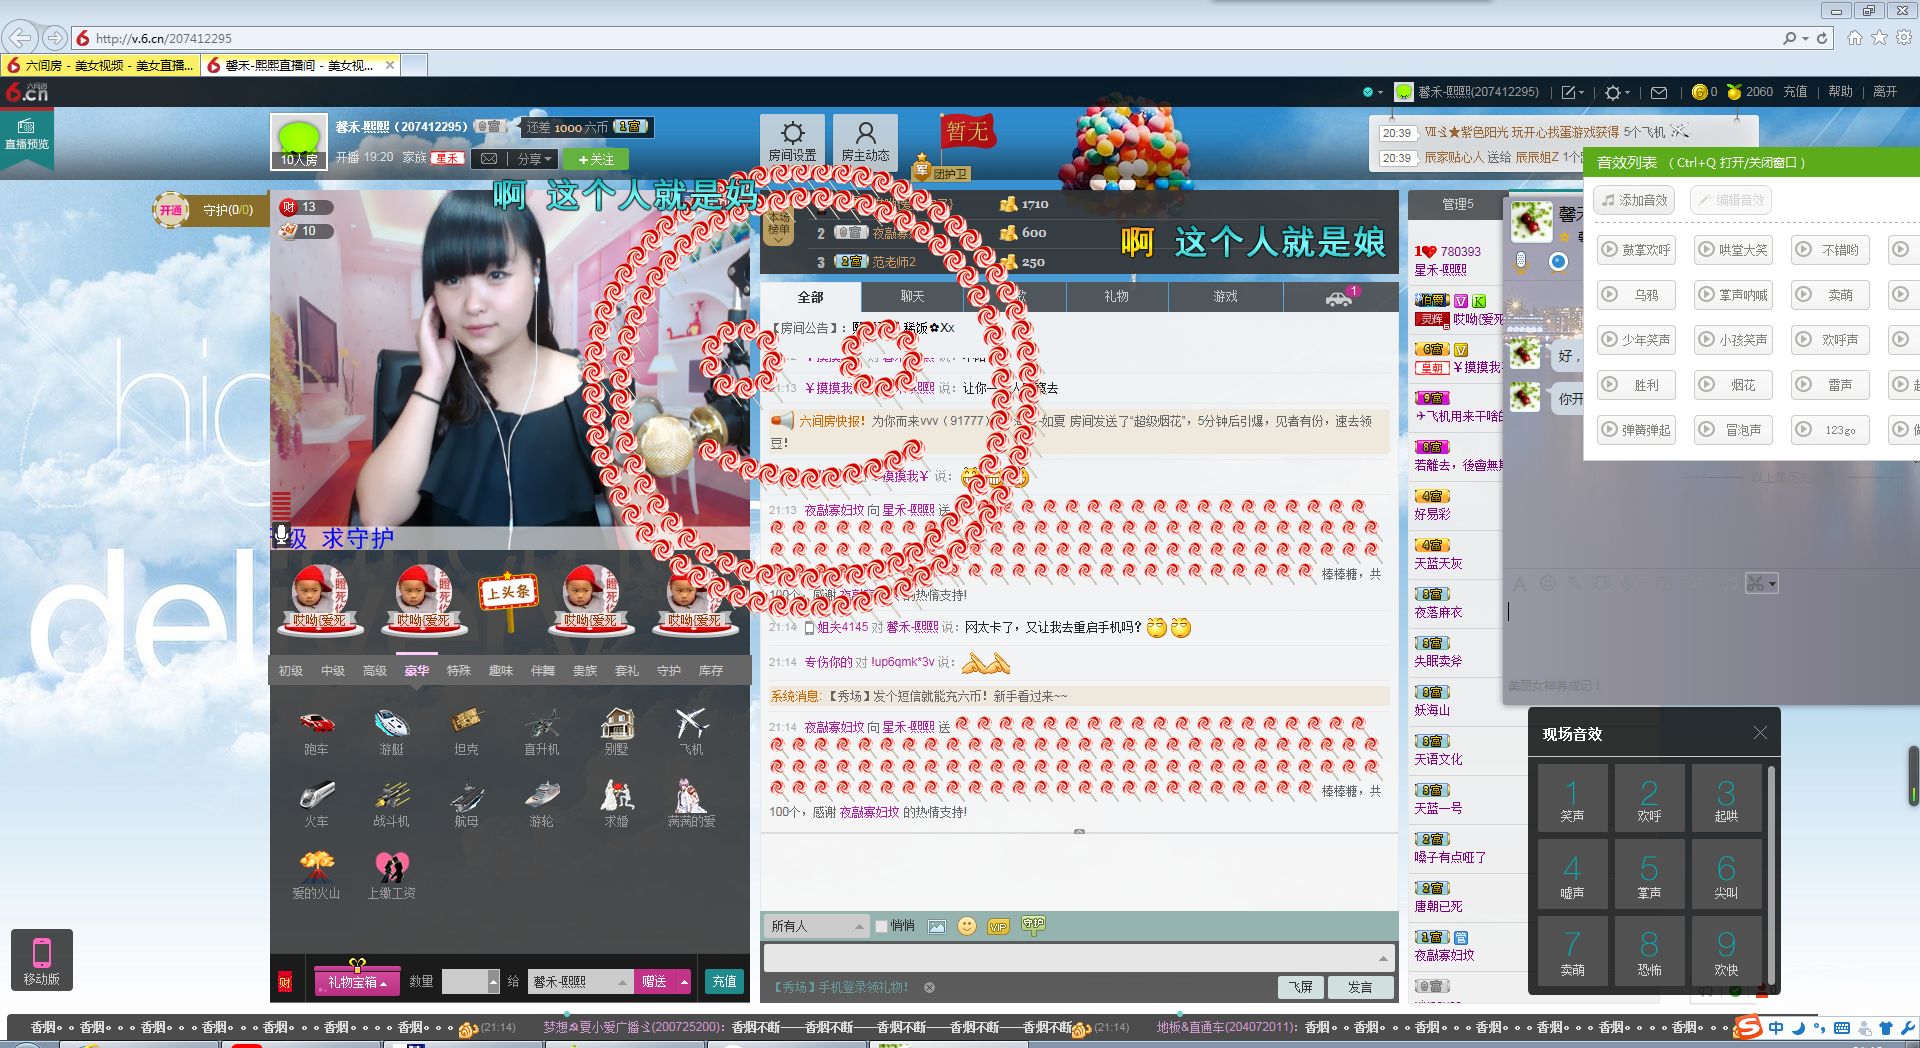This screenshot has height=1048, width=1920.
Task: Click 充值 recharge in gift bar
Action: [x=724, y=982]
